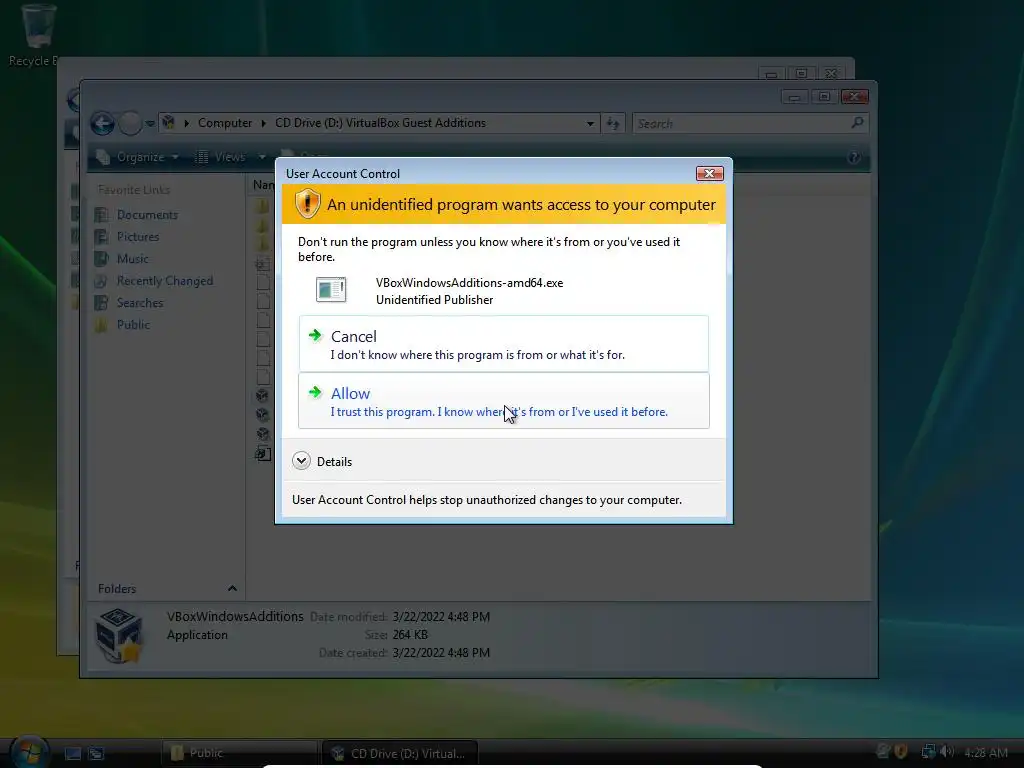Click the taskbar clock showing 4:28 AM
The width and height of the screenshot is (1024, 768).
point(985,753)
